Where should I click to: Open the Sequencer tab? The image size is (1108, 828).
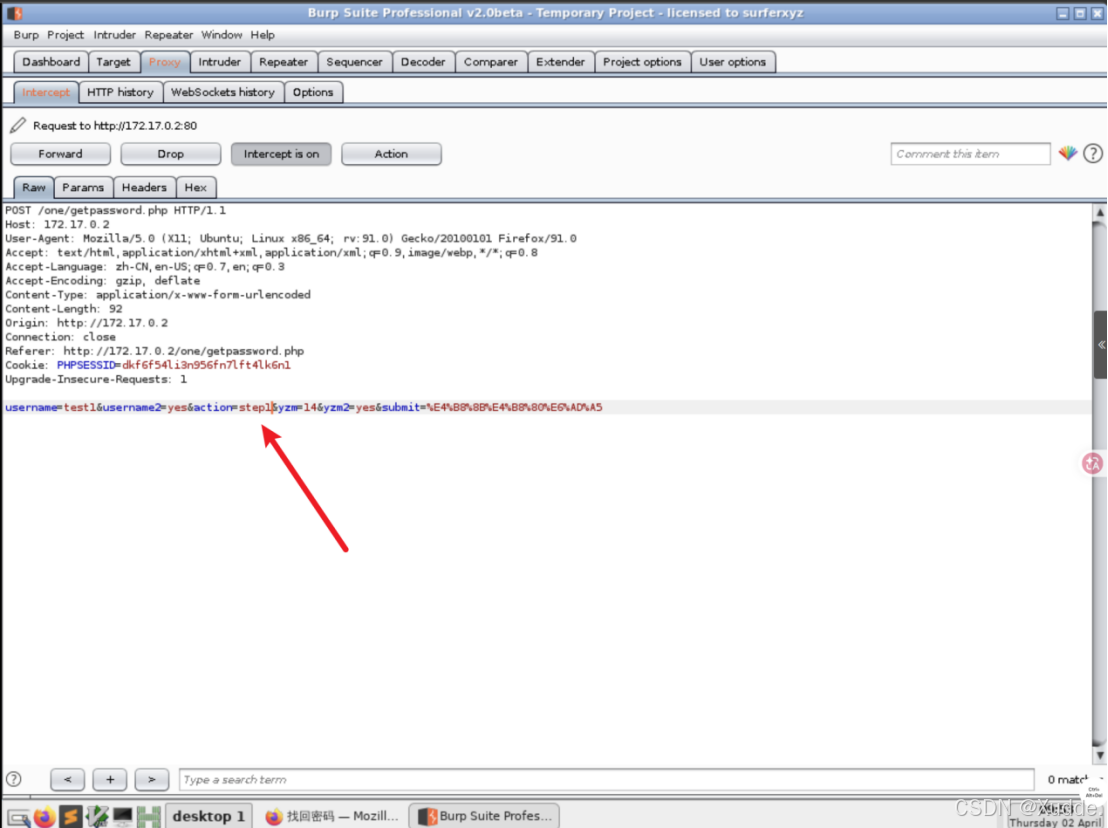click(x=354, y=62)
